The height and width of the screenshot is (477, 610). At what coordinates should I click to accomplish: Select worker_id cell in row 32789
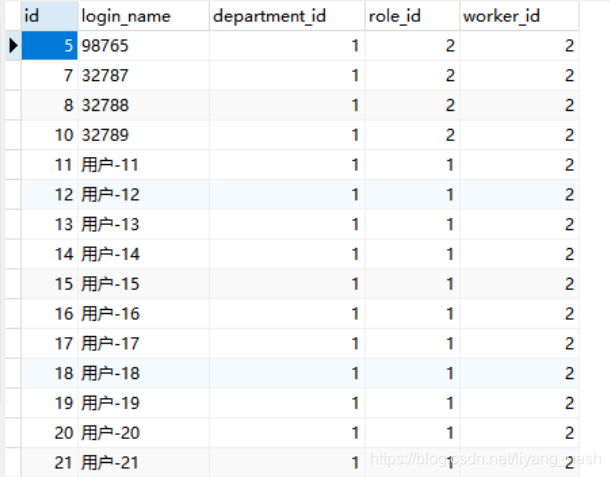click(519, 135)
